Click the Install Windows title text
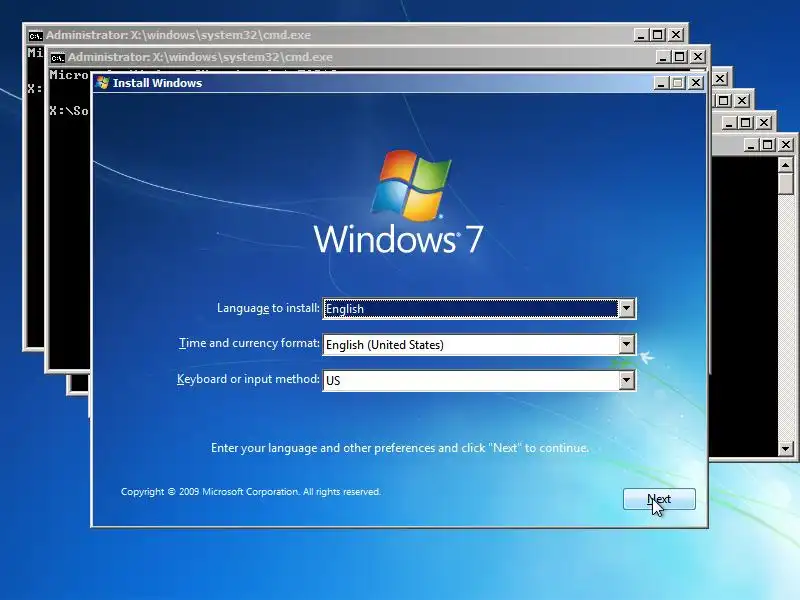 click(157, 83)
